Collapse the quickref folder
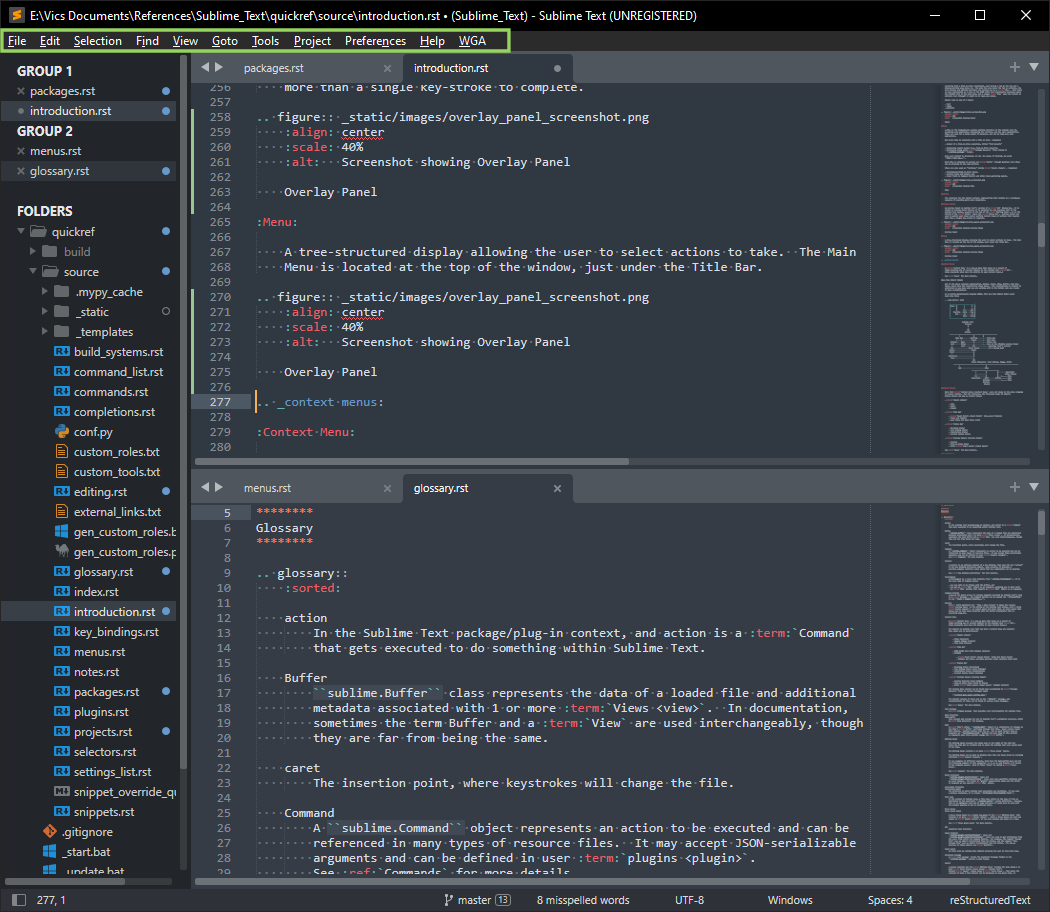This screenshot has height=912, width=1050. [22, 232]
